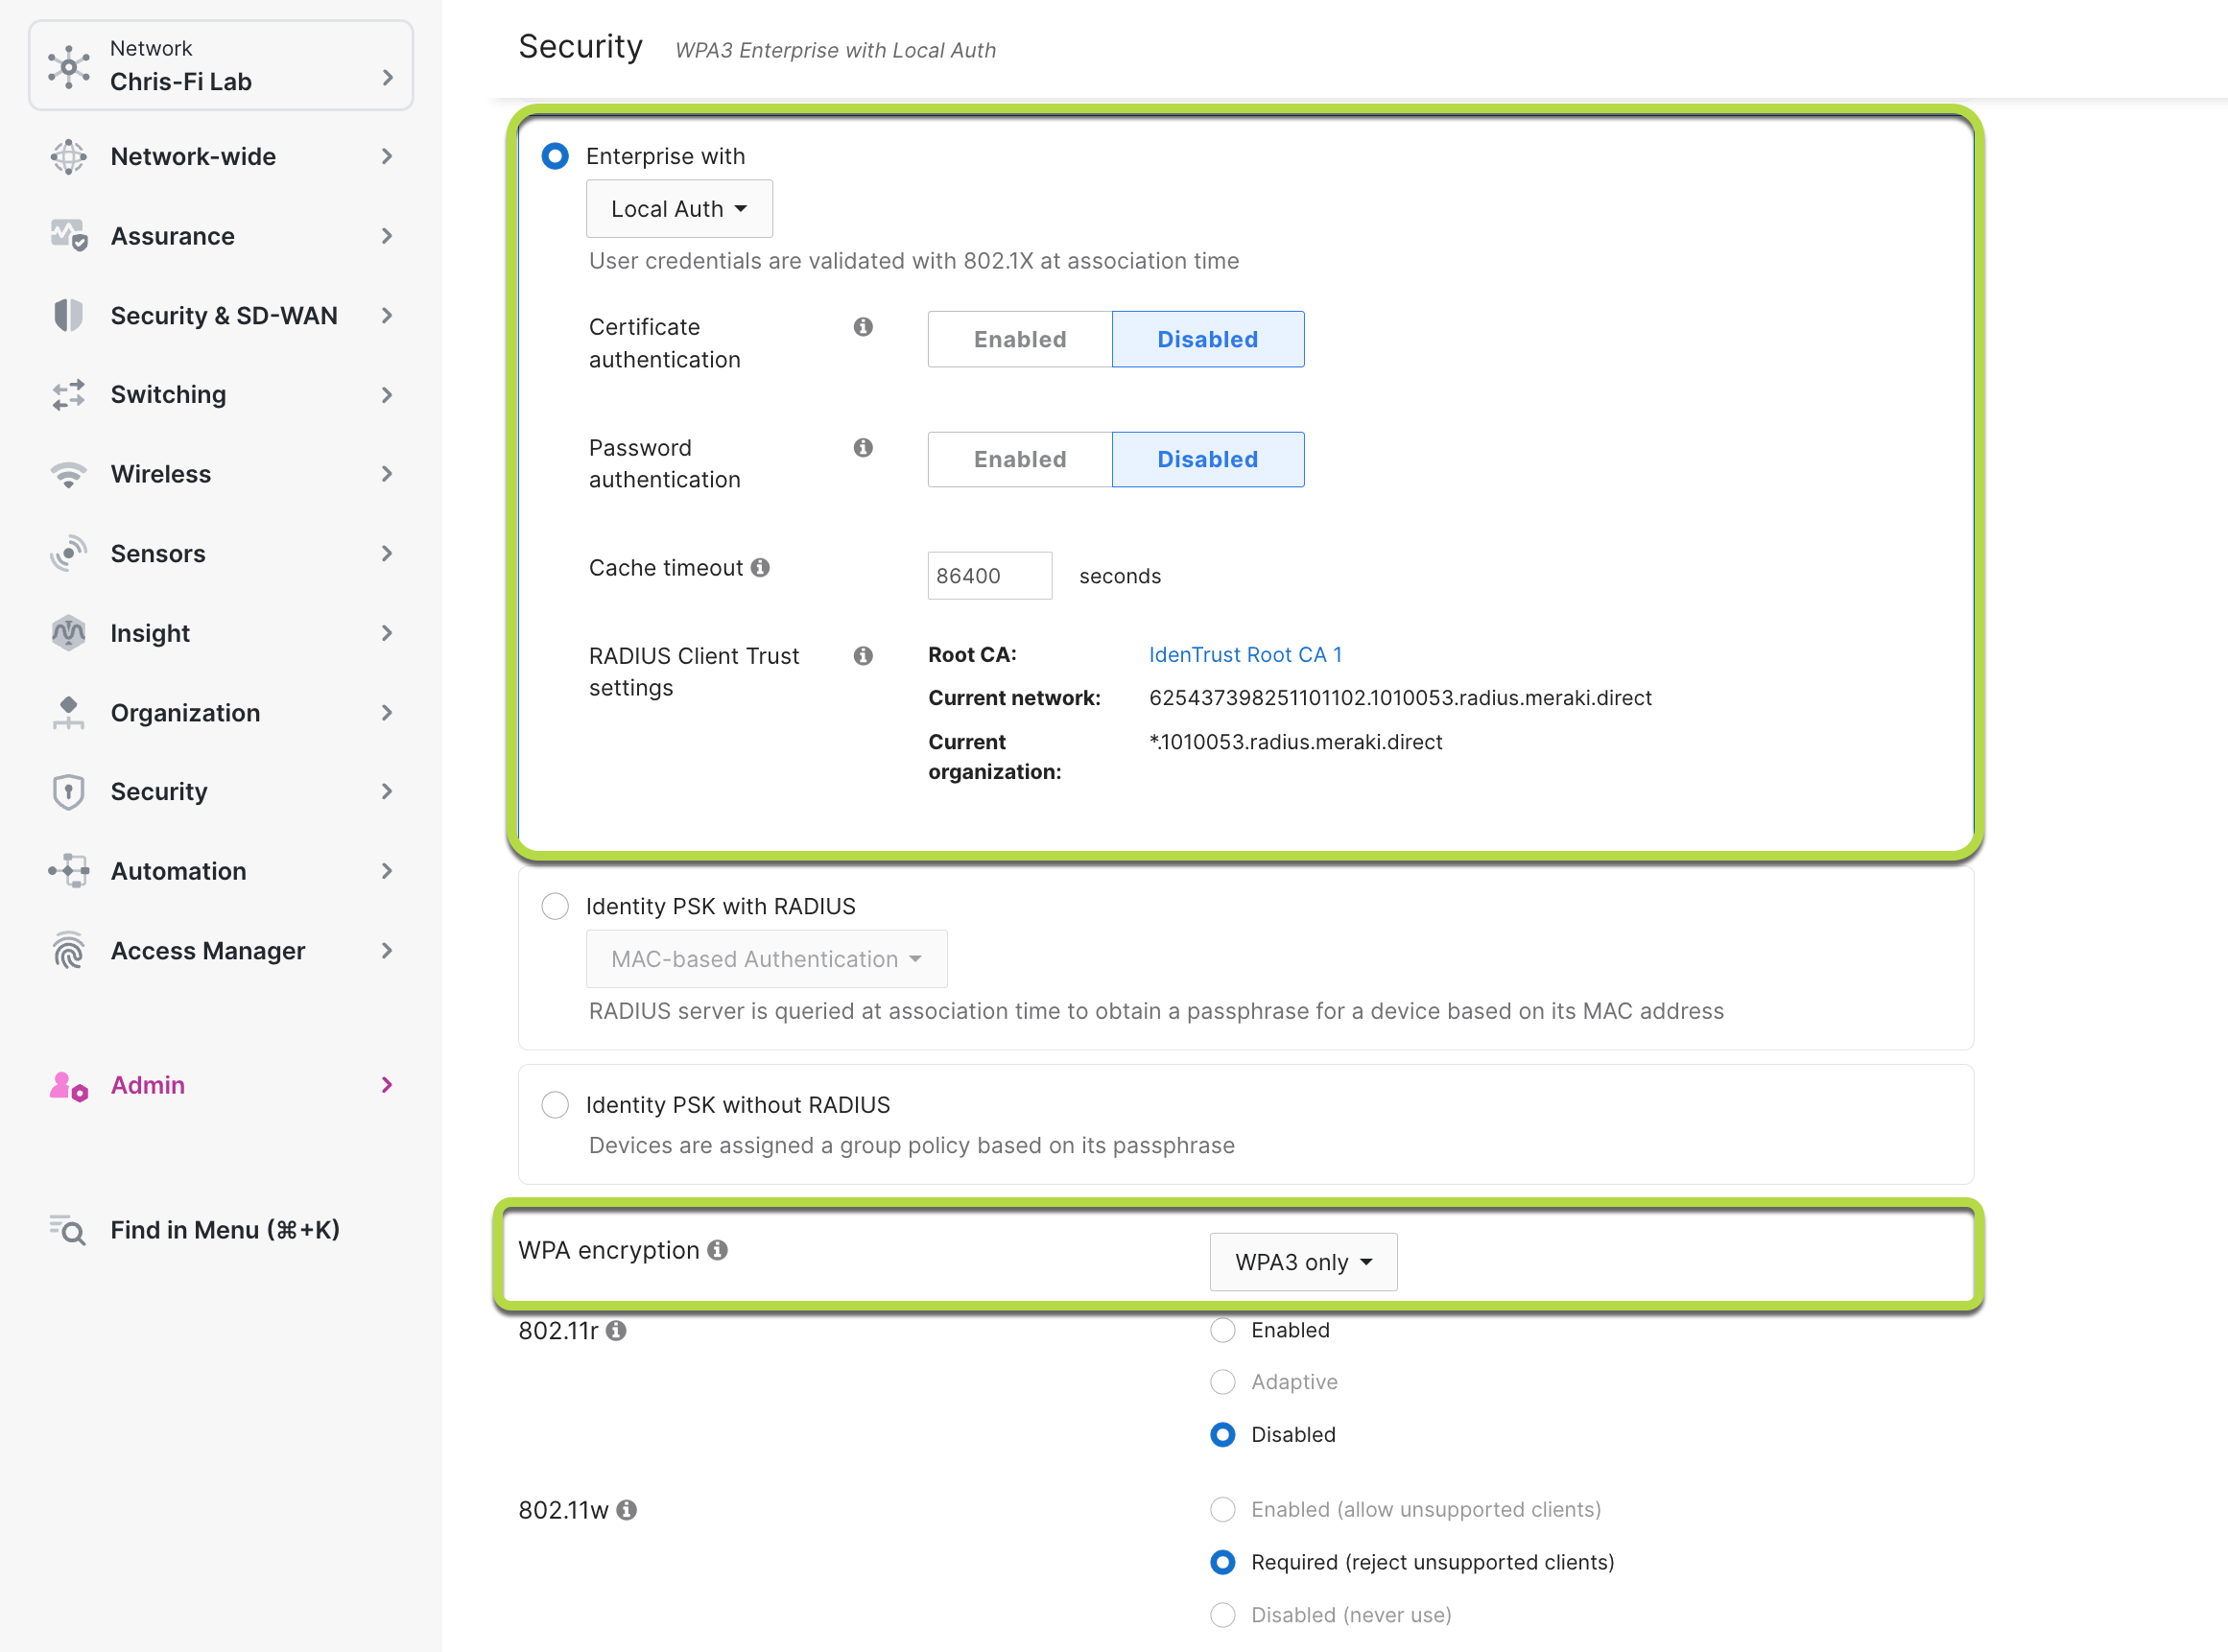The height and width of the screenshot is (1652, 2228).
Task: Expand Assurance menu chevron
Action: tap(387, 236)
